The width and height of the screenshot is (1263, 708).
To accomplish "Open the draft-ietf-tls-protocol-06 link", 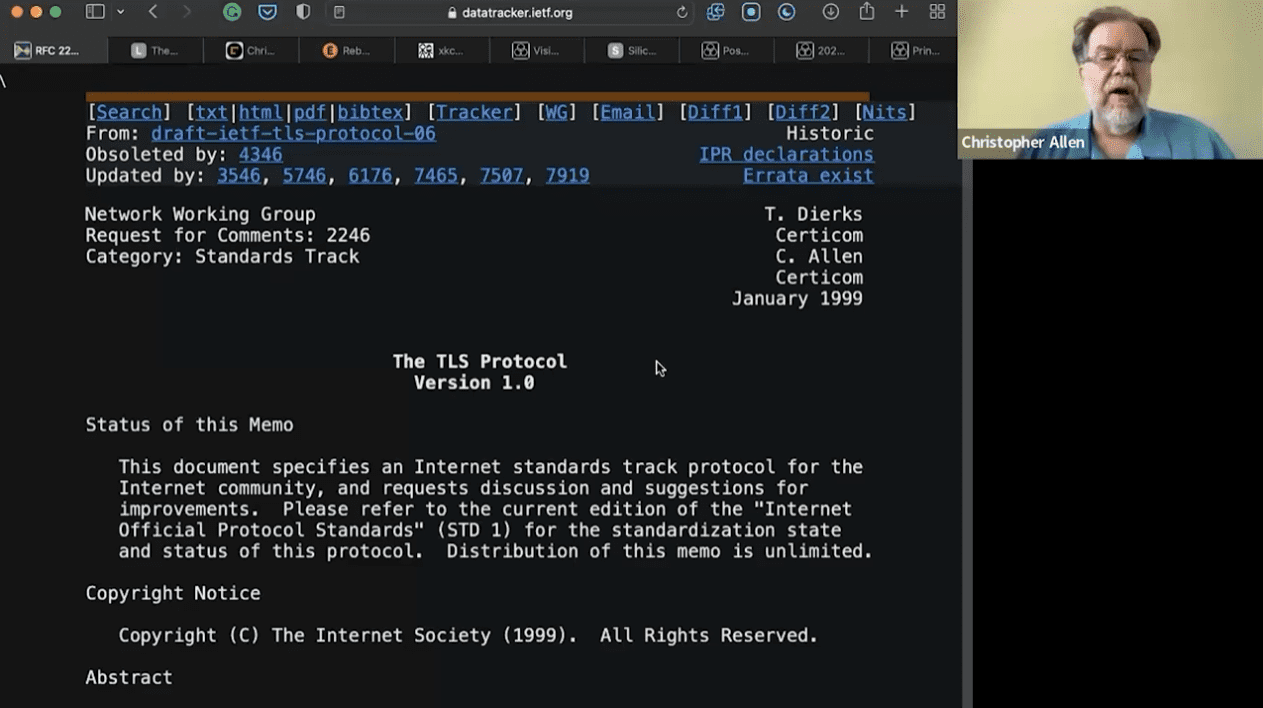I will pos(293,134).
